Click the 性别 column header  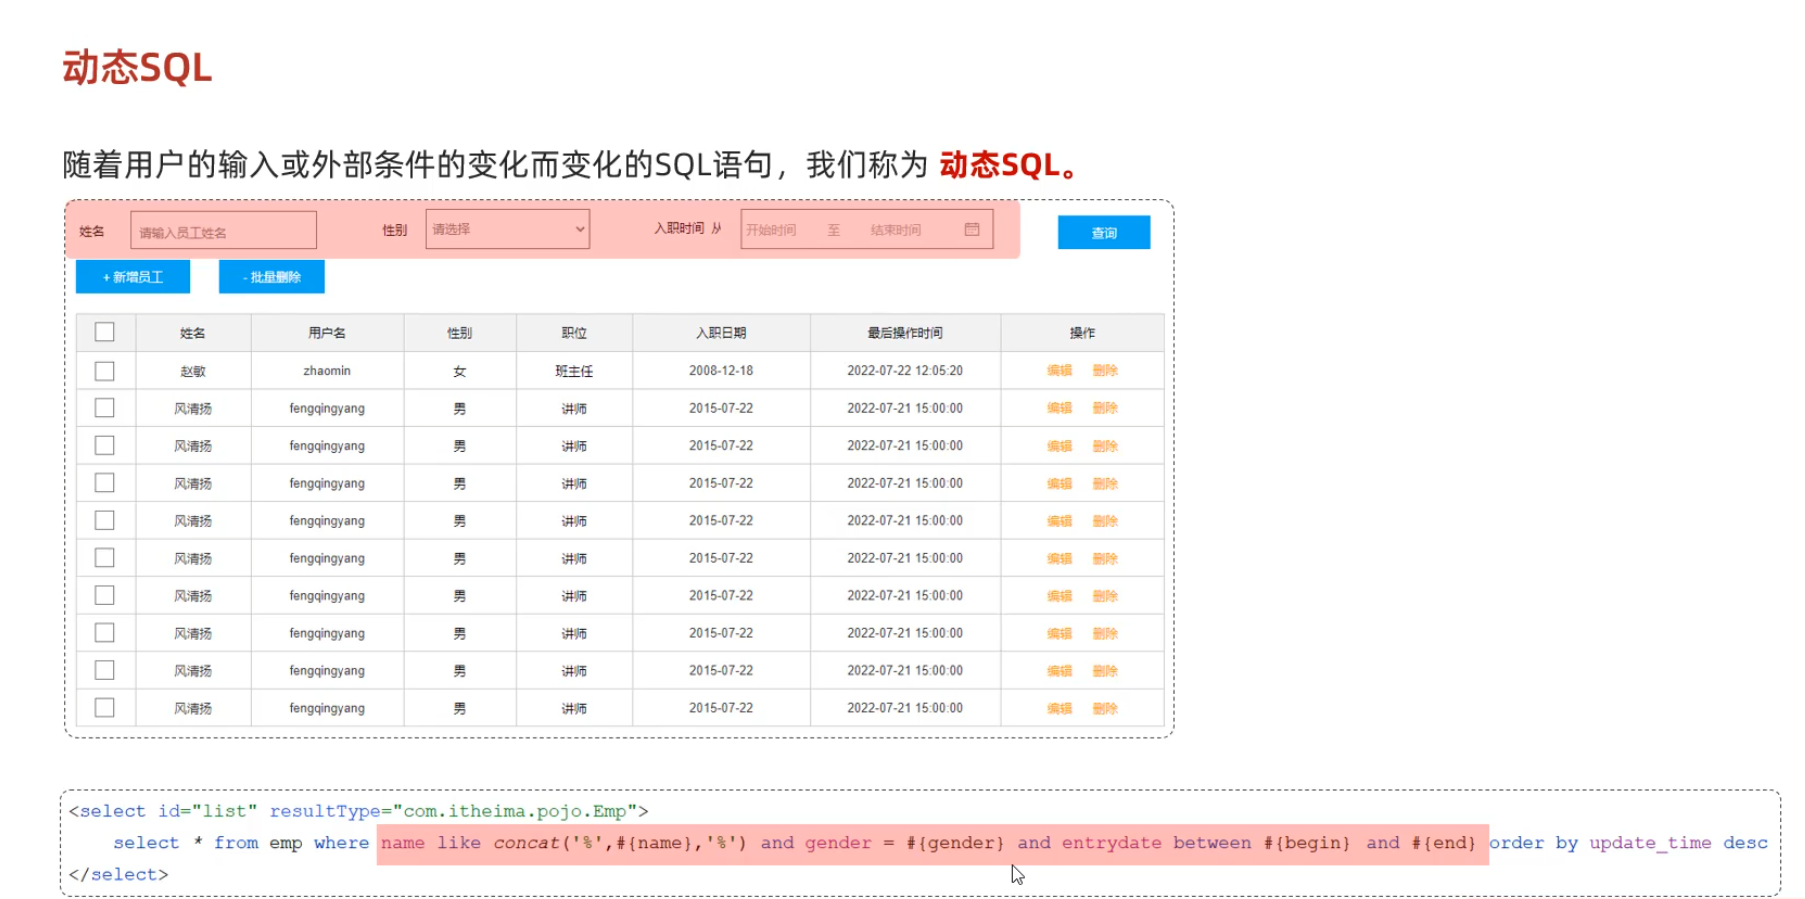(460, 333)
